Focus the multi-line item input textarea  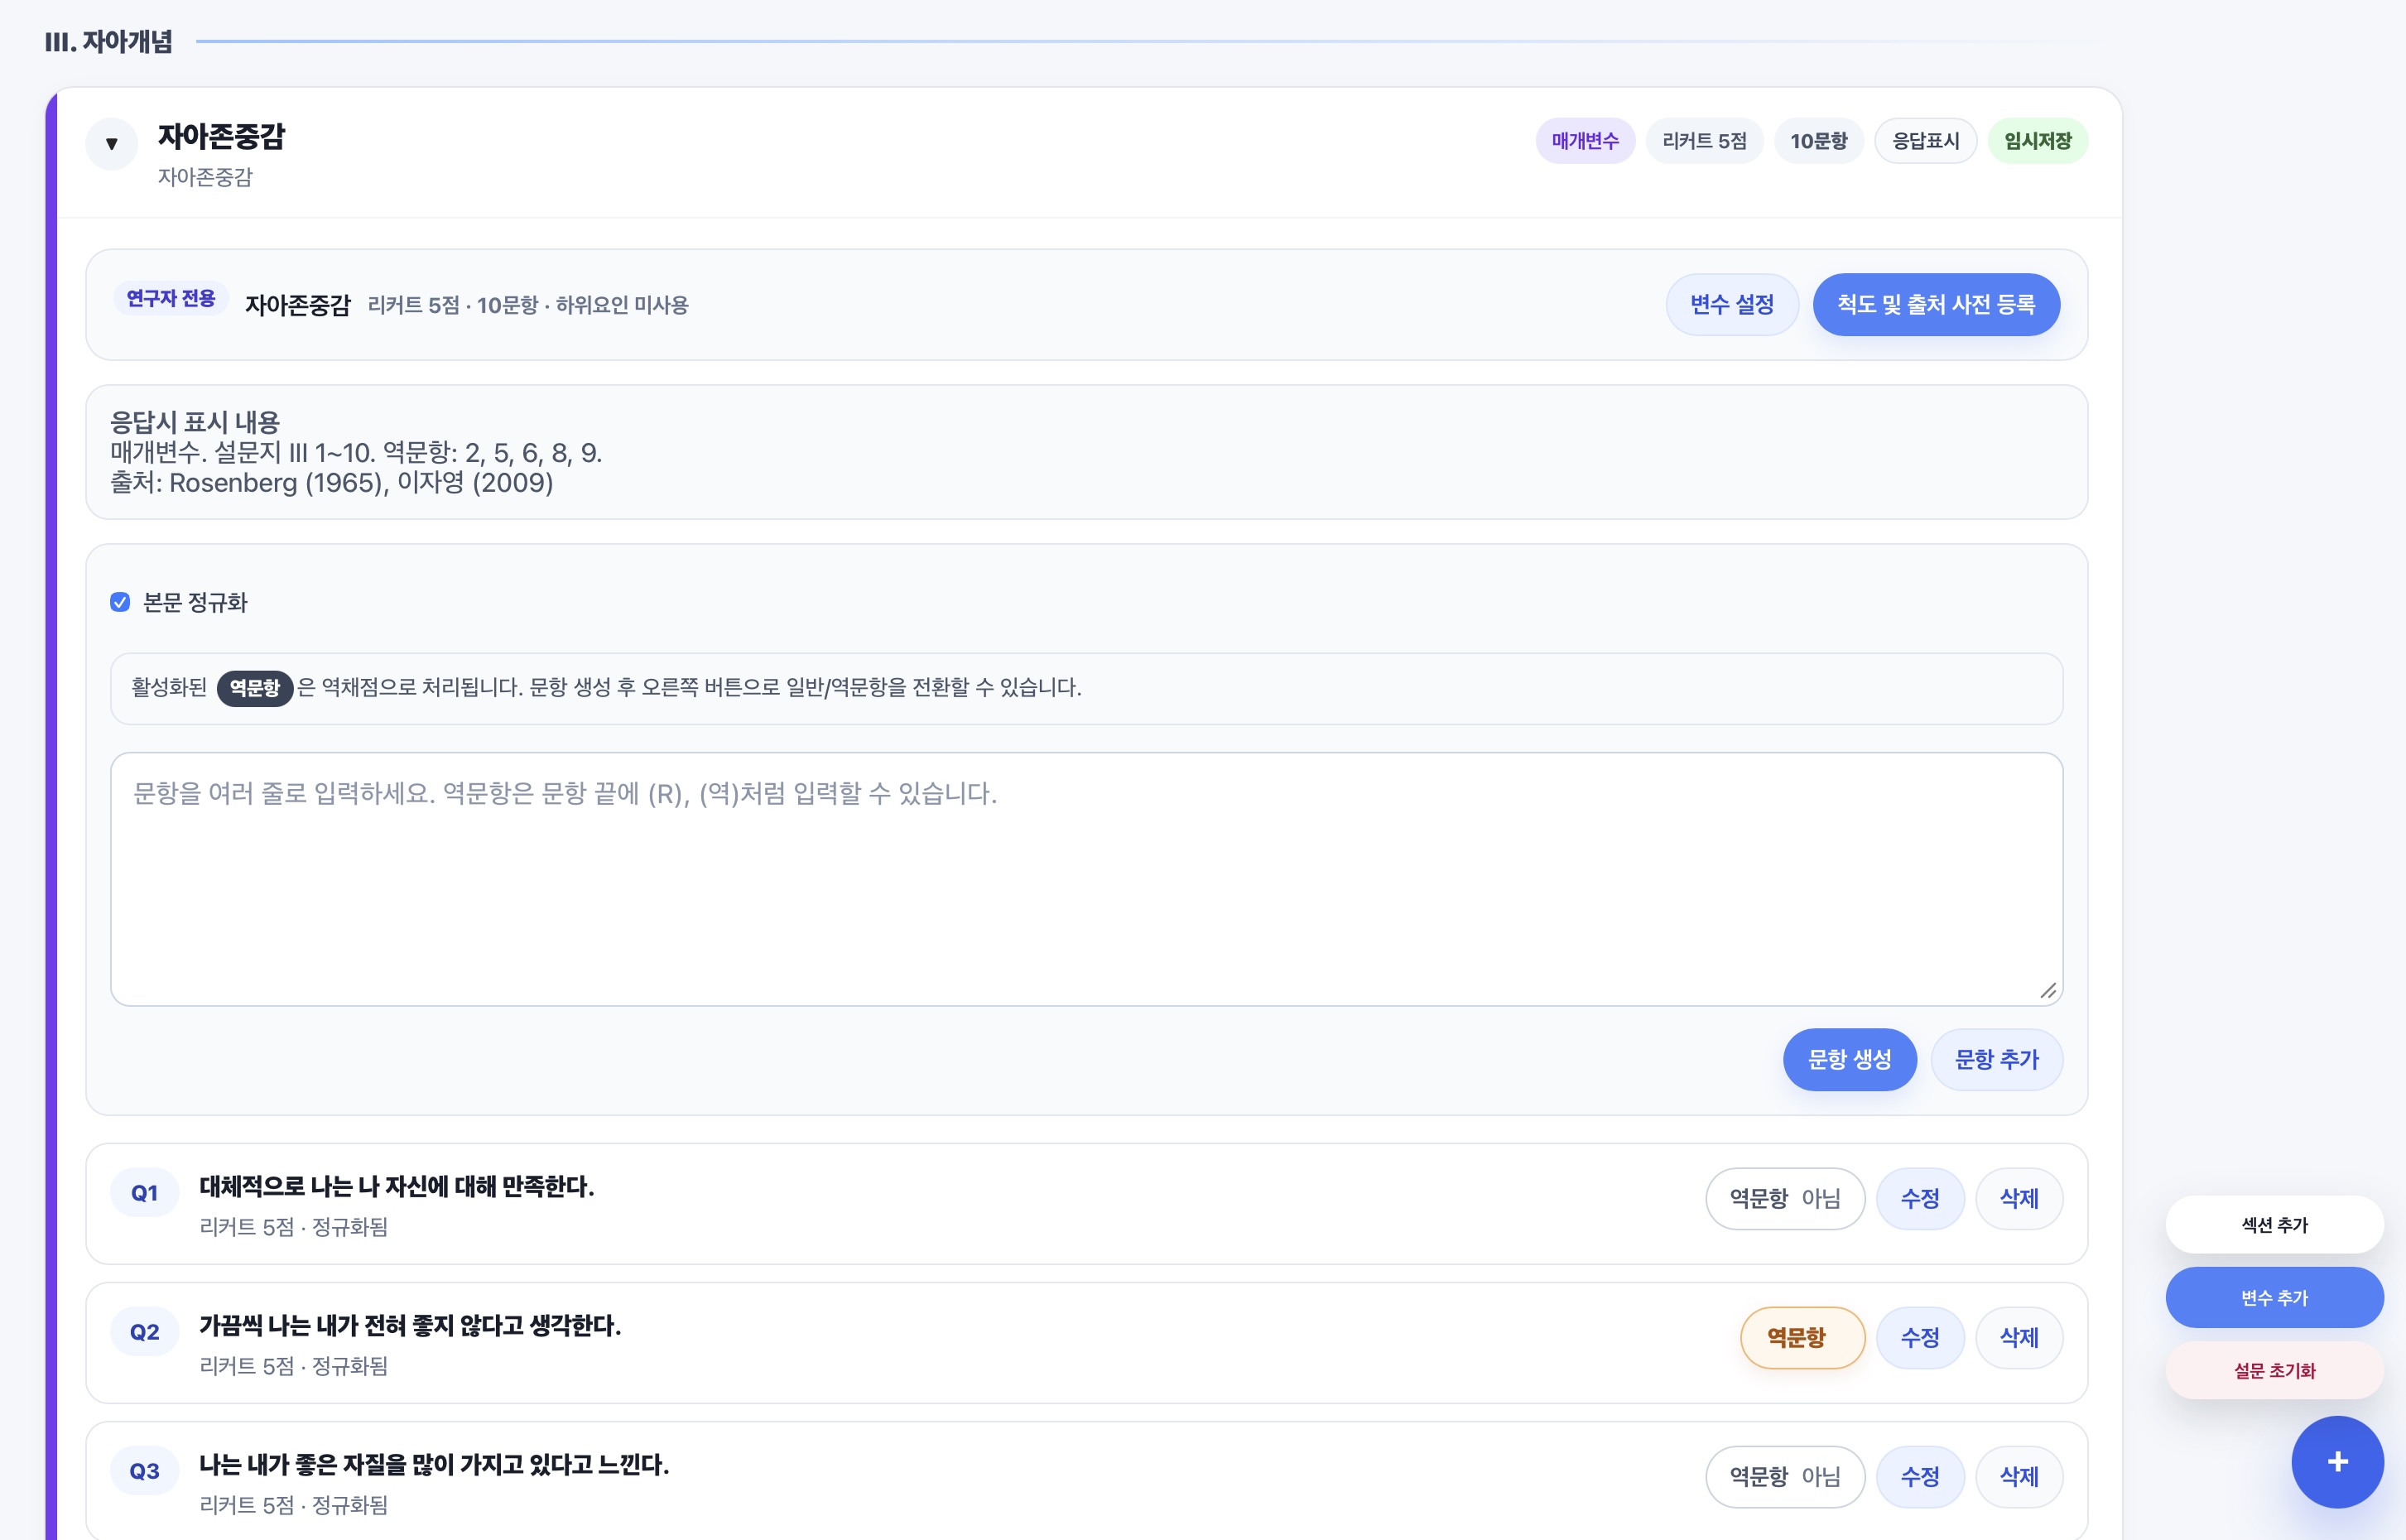[1086, 879]
